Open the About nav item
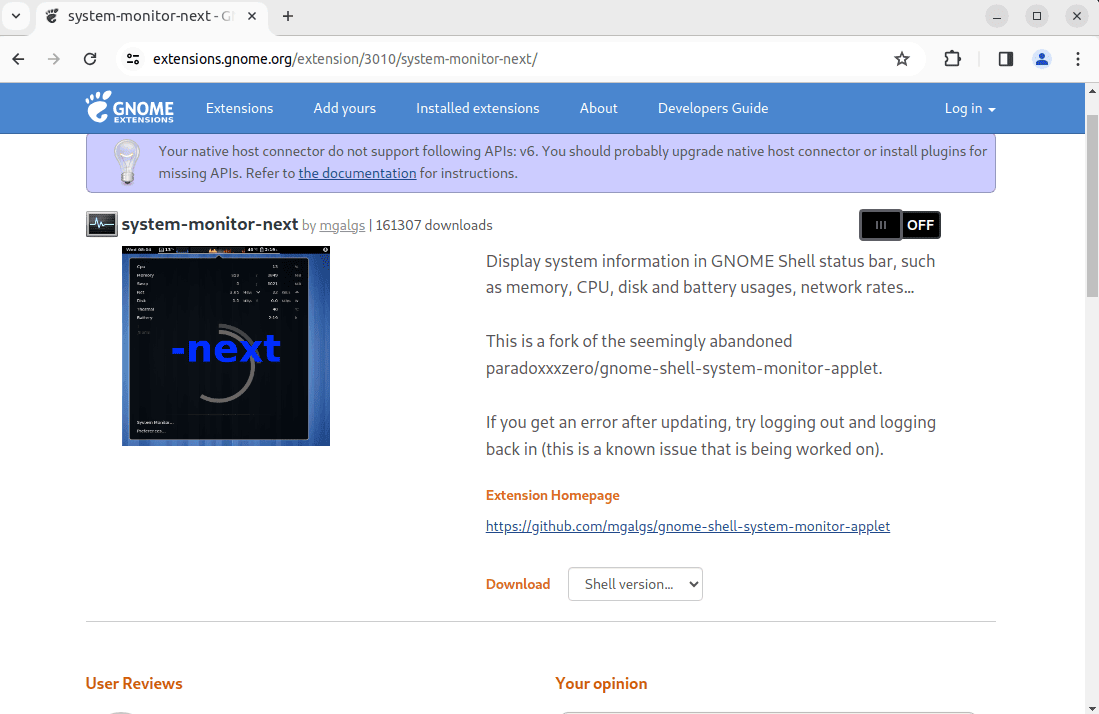The height and width of the screenshot is (714, 1099). [x=599, y=108]
